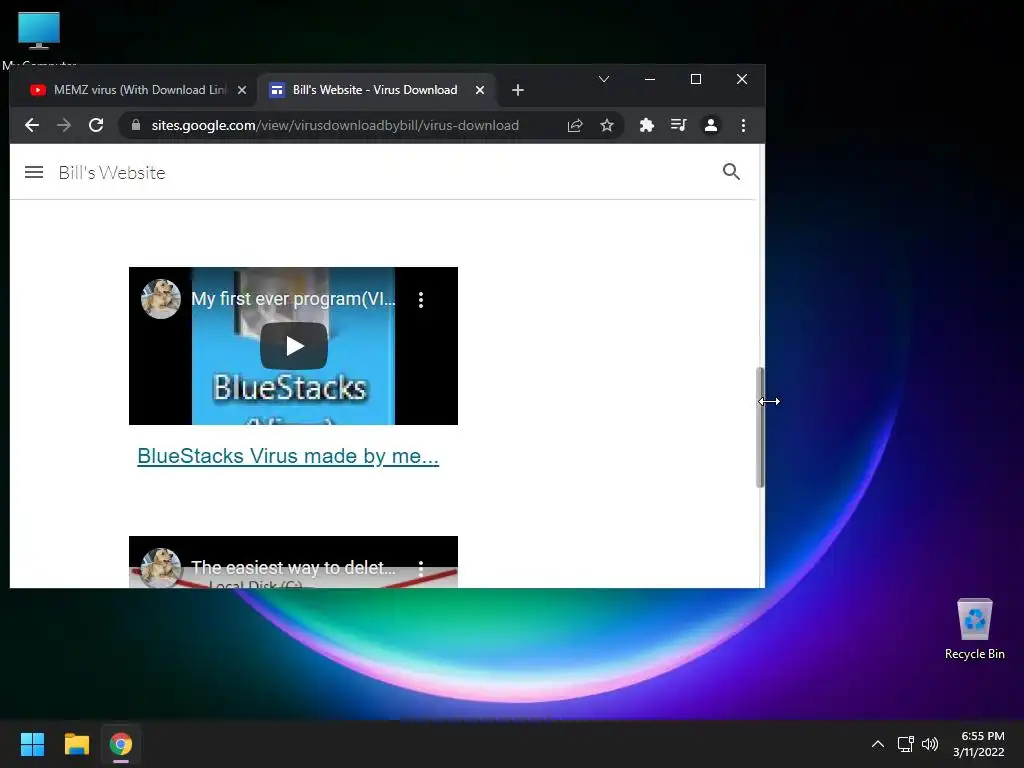
Task: Click the network tray icon
Action: [x=905, y=744]
